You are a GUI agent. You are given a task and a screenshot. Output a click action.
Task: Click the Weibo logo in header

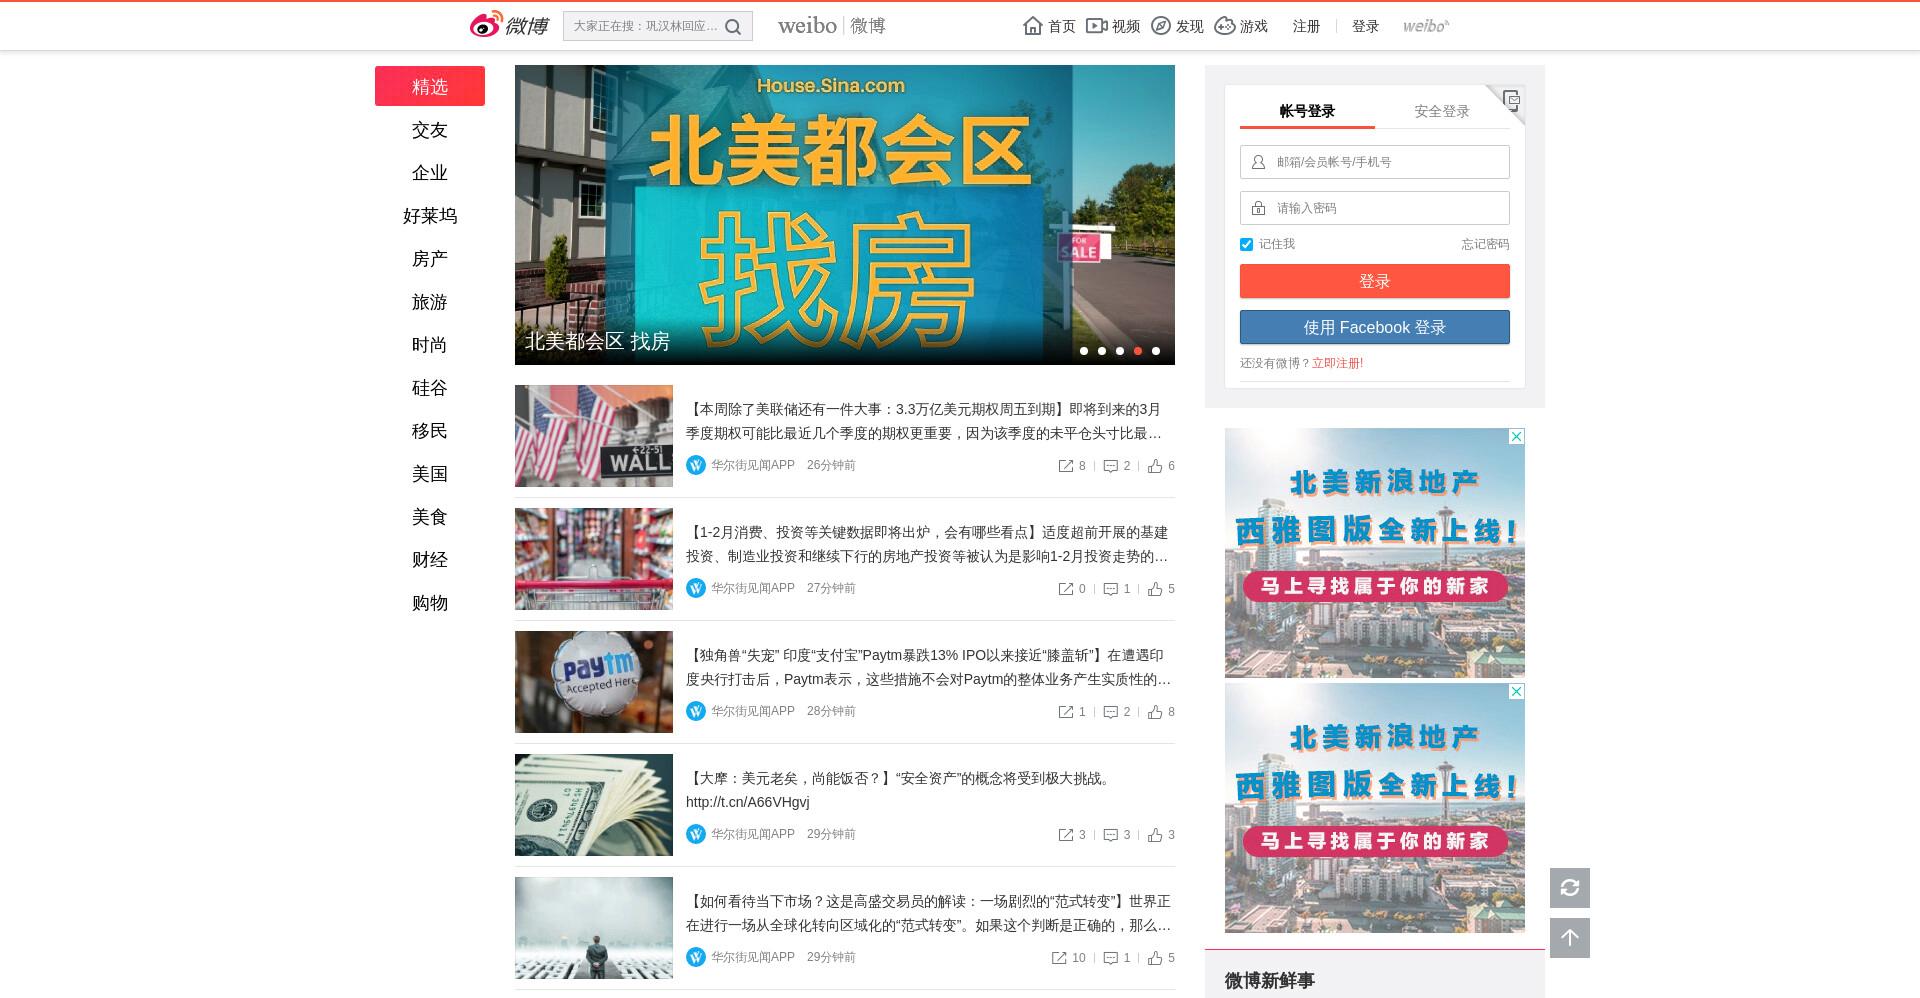[509, 25]
